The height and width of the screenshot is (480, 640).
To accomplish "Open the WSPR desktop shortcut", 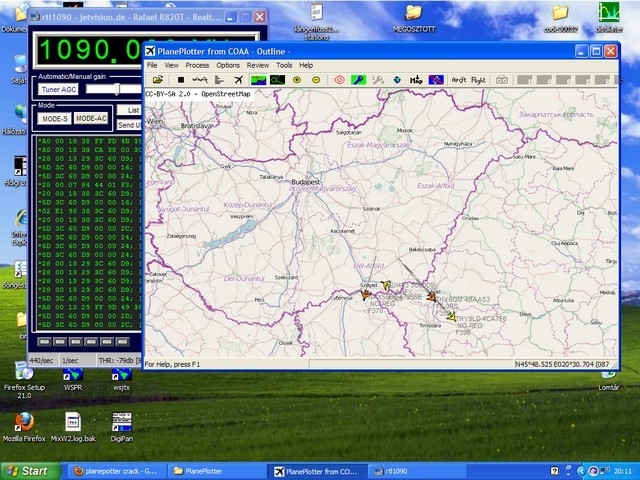I will pos(73,380).
